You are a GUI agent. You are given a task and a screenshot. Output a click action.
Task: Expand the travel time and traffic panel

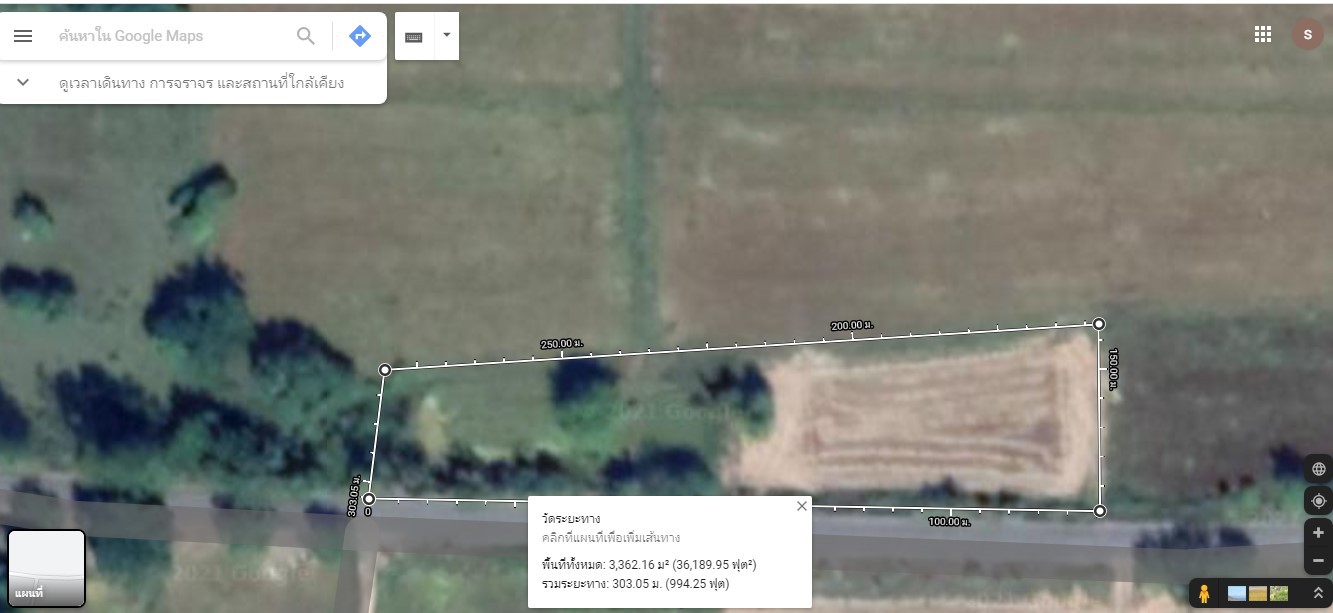point(23,82)
